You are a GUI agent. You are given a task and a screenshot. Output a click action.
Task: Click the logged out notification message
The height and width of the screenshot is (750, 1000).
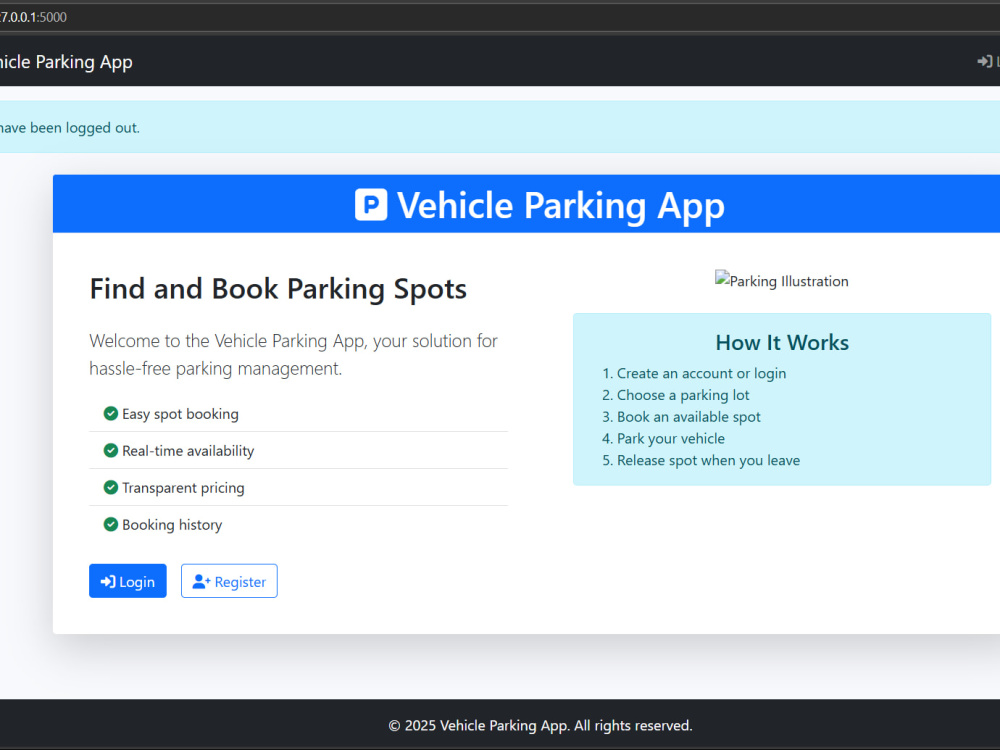click(x=69, y=128)
